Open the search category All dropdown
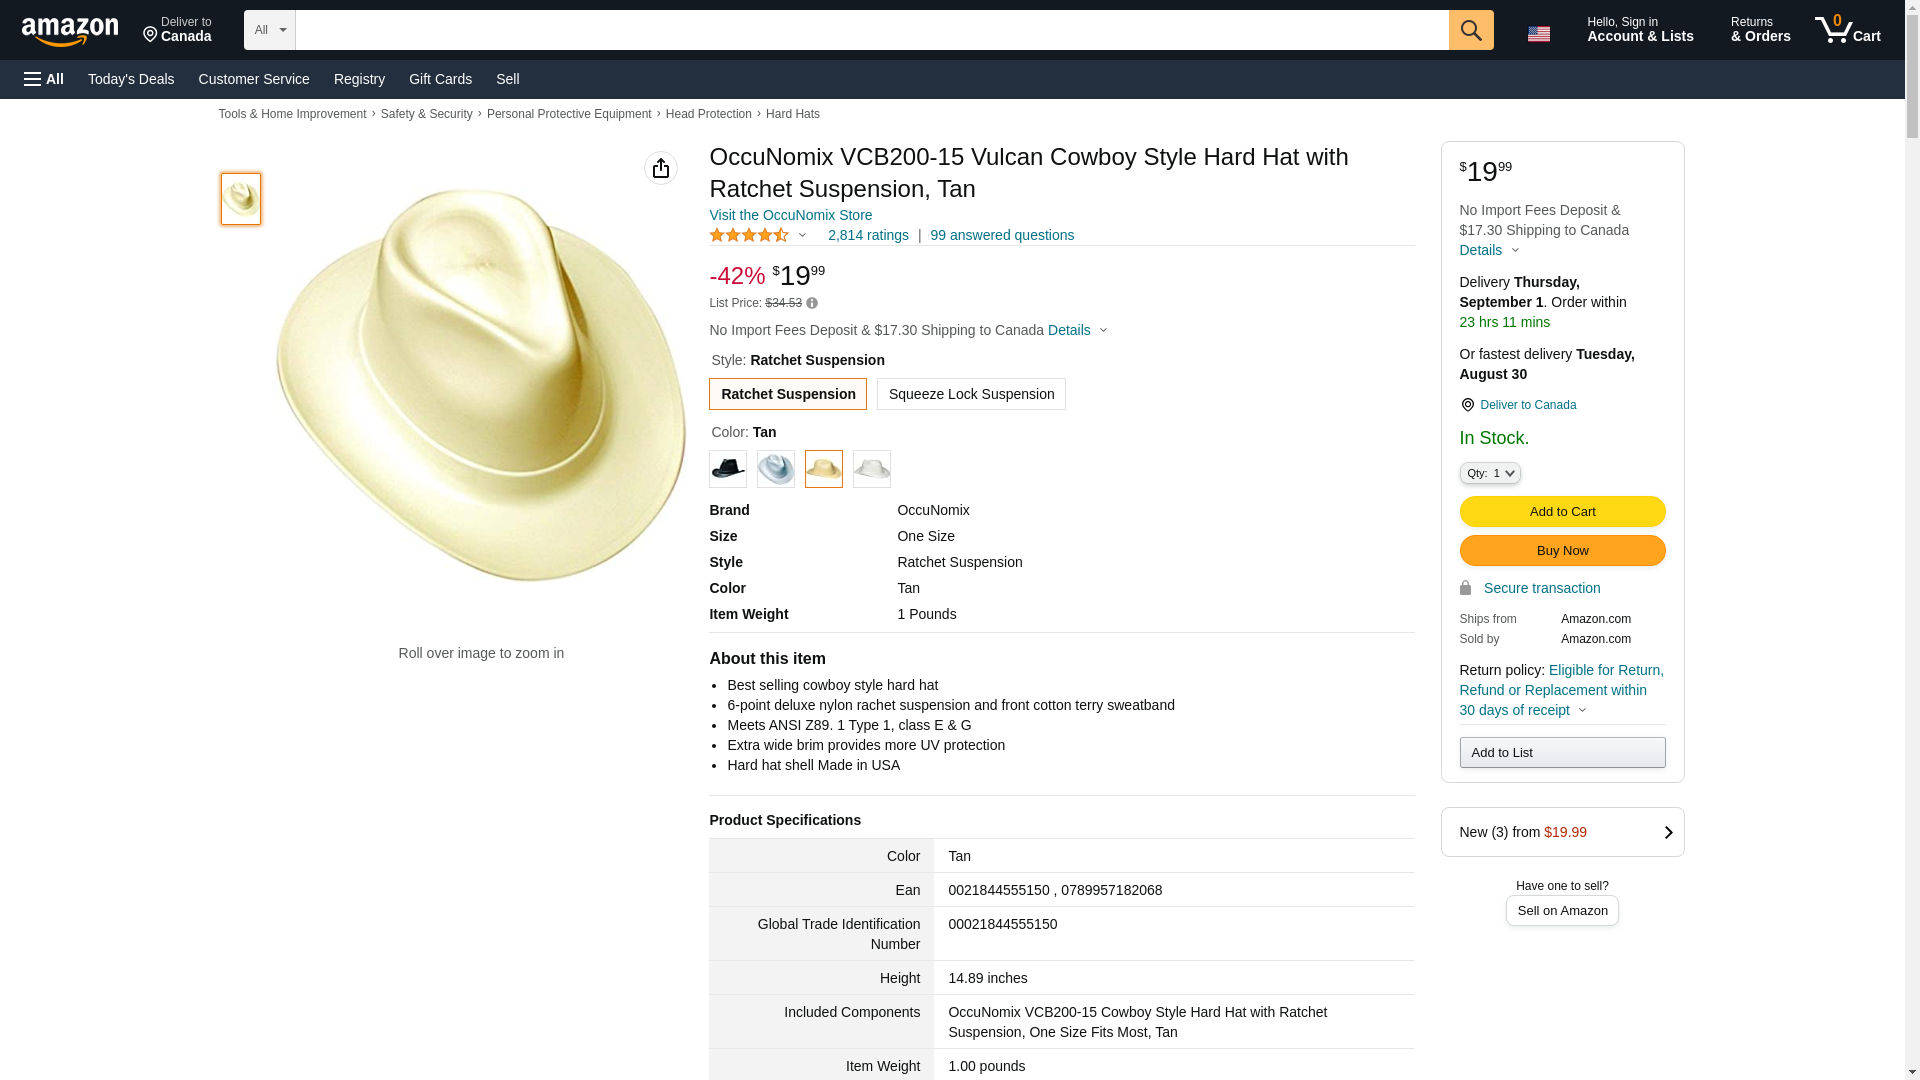Viewport: 1920px width, 1080px height. point(270,30)
